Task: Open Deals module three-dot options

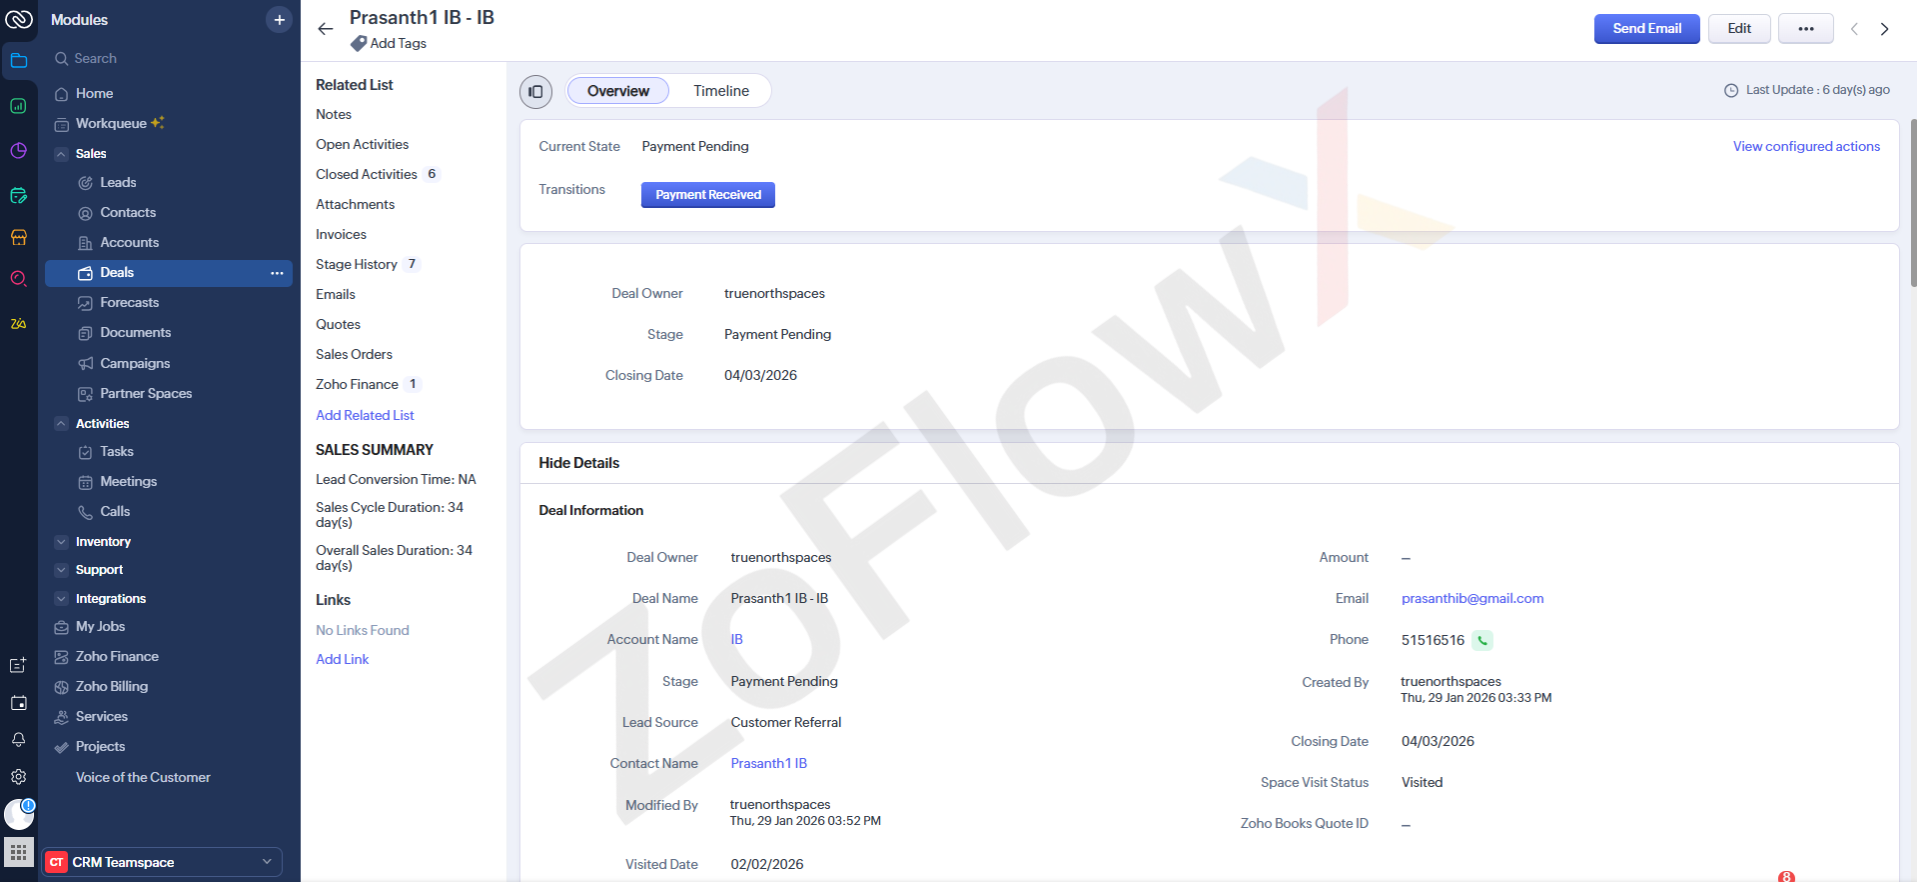Action: coord(277,273)
